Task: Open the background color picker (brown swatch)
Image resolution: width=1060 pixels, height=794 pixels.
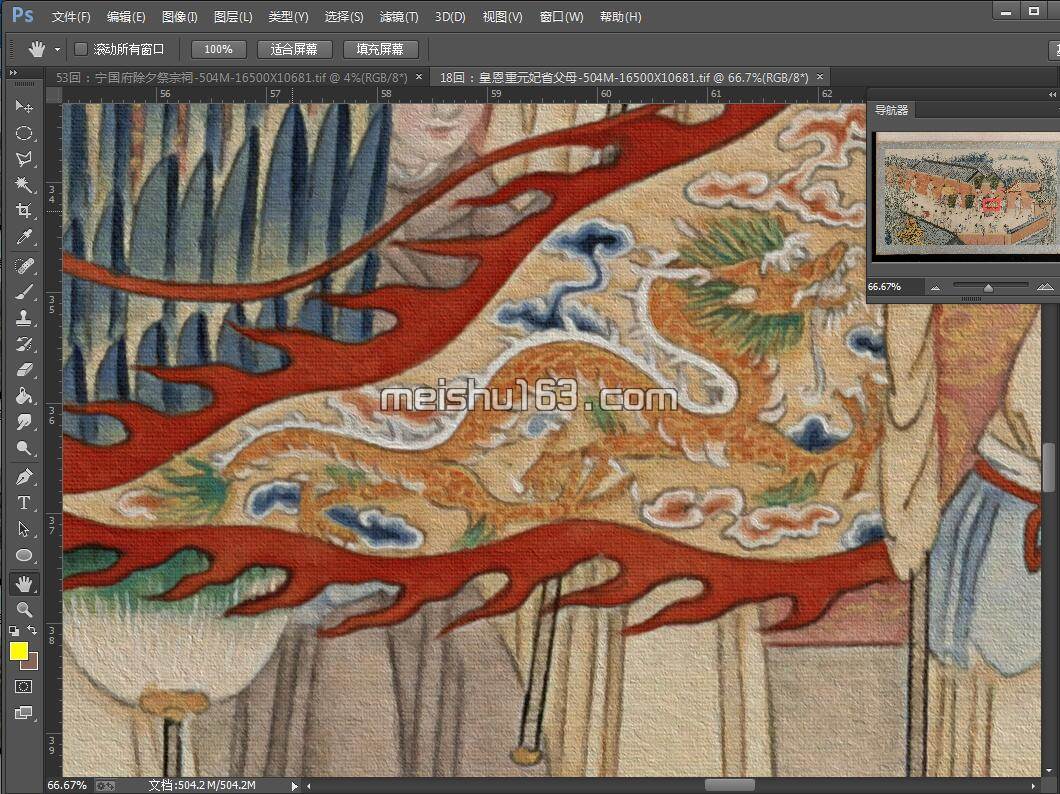Action: pyautogui.click(x=32, y=663)
